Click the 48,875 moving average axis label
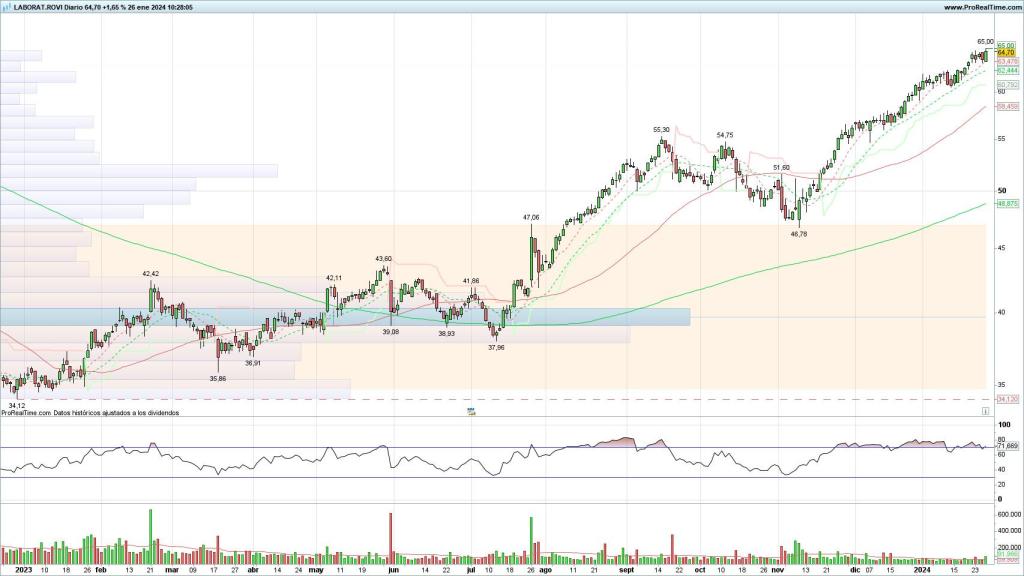The image size is (1024, 576). click(x=1007, y=204)
